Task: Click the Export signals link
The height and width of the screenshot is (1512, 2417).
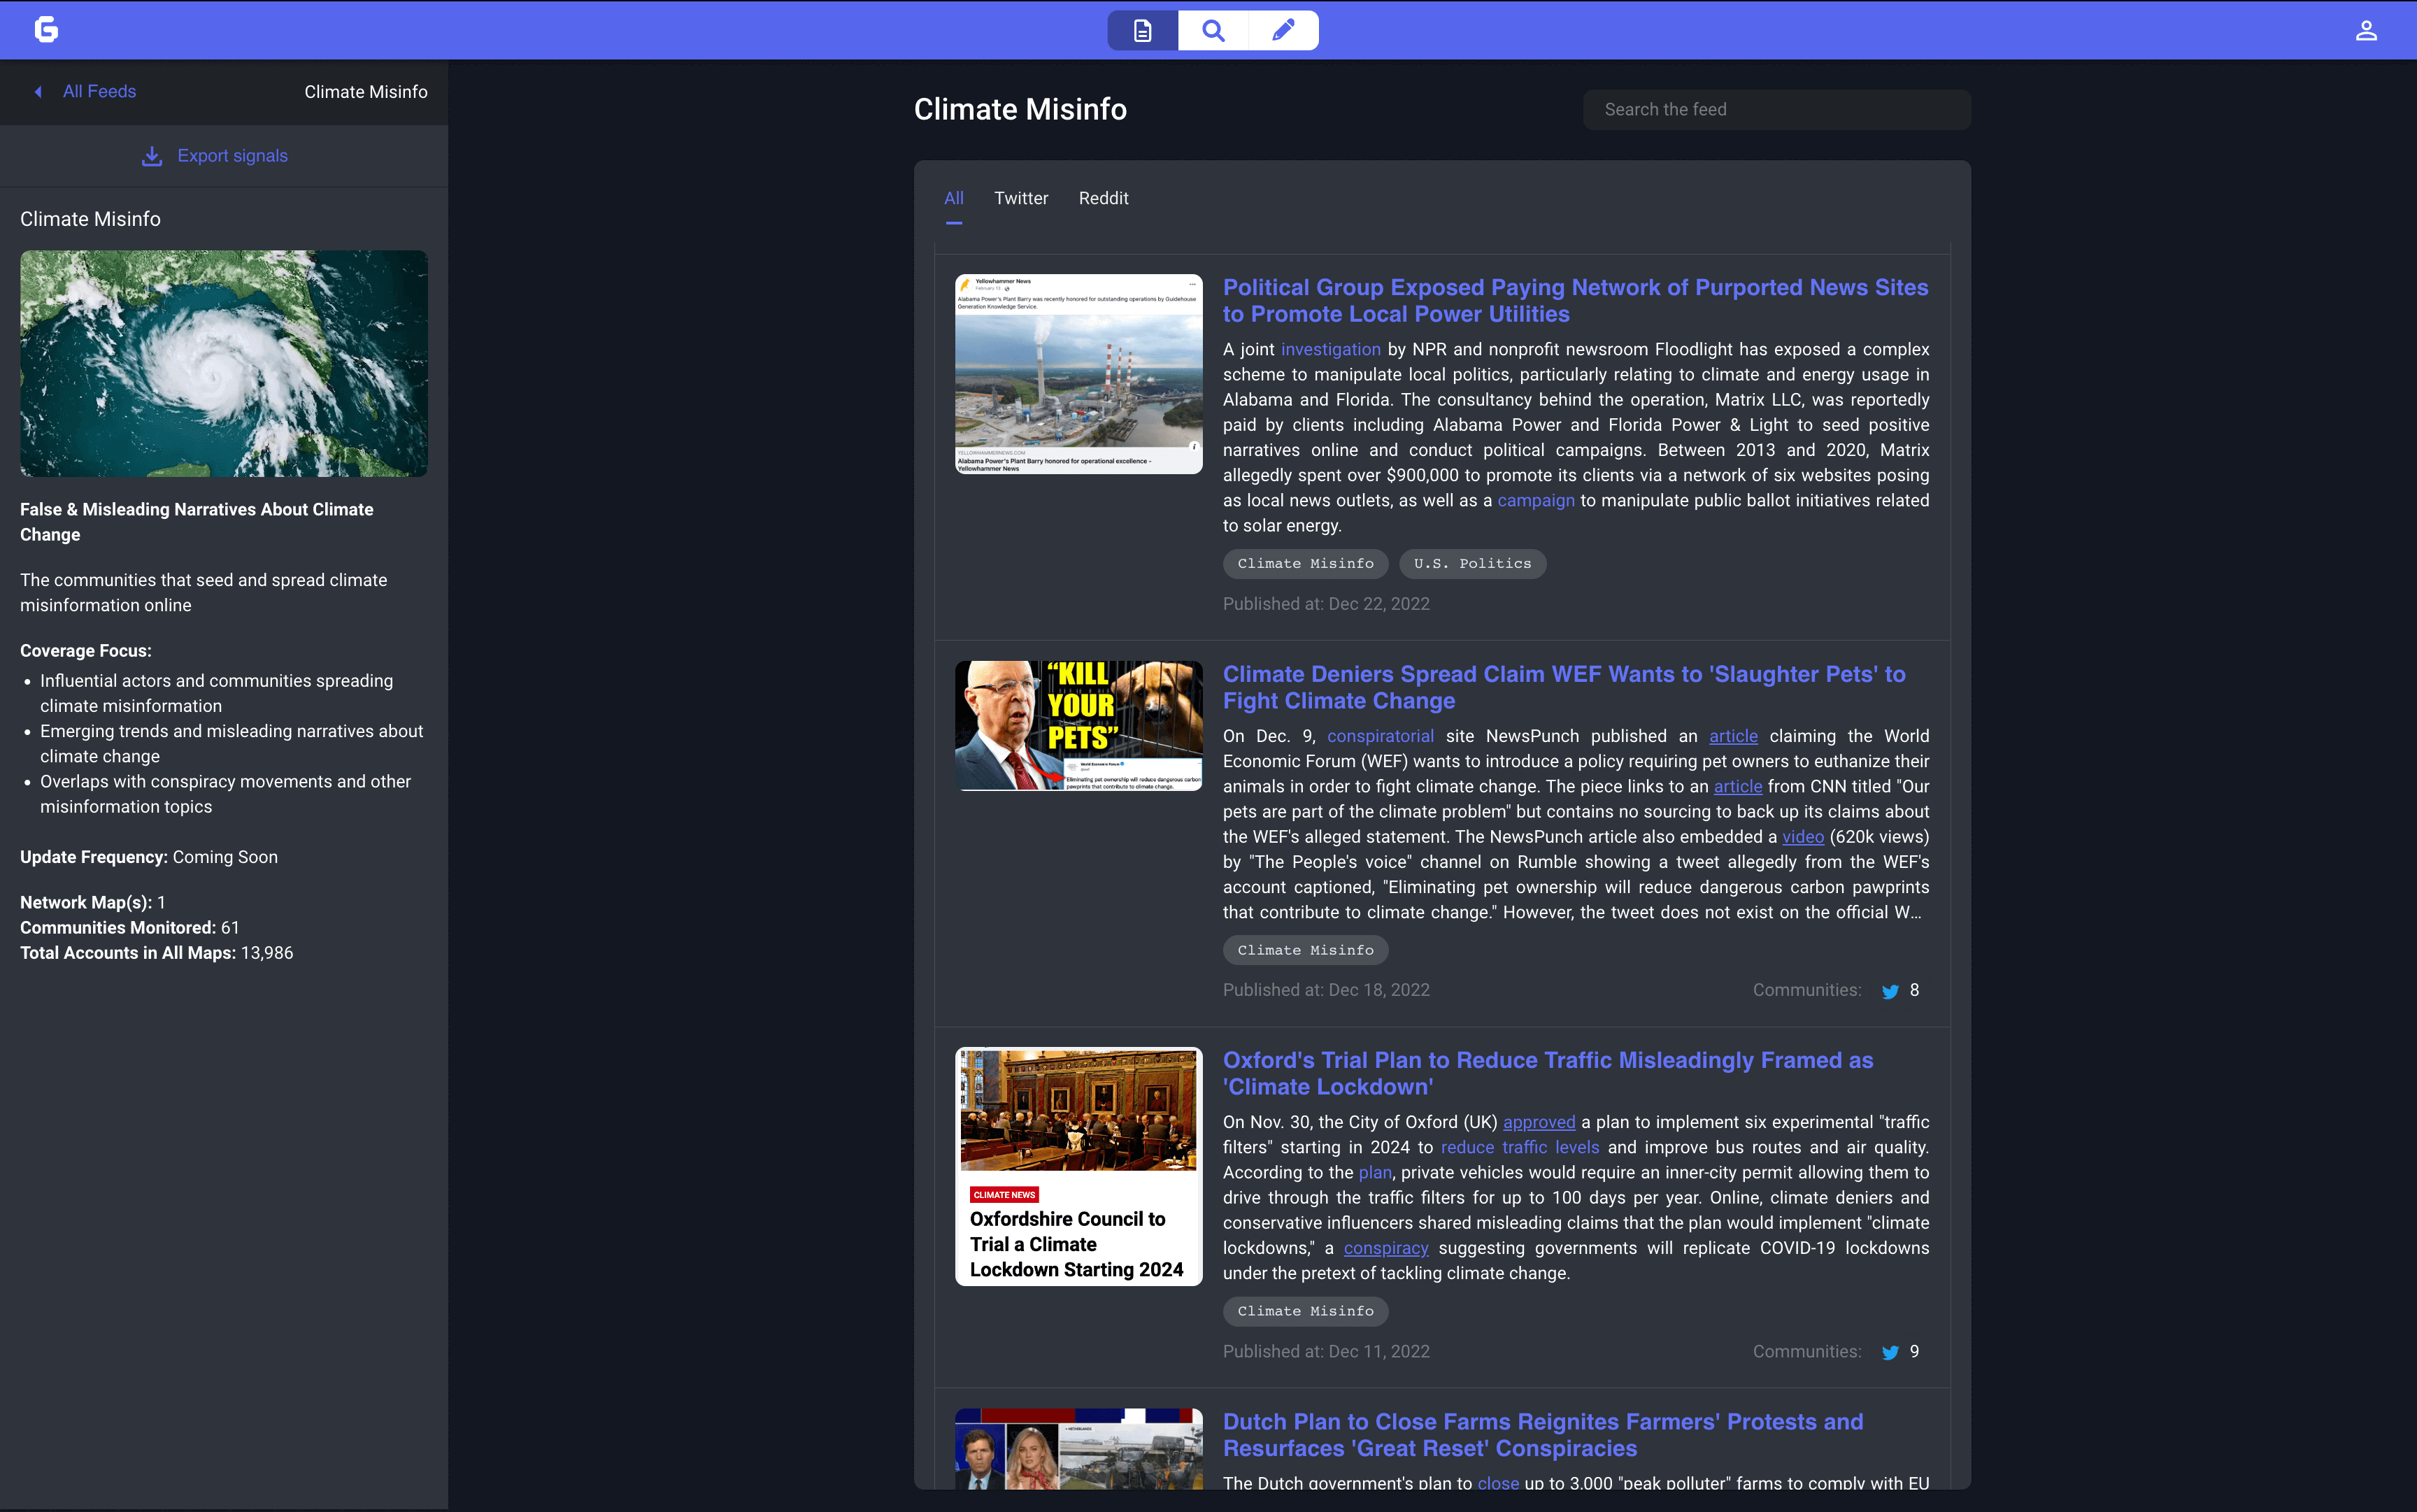Action: (232, 156)
